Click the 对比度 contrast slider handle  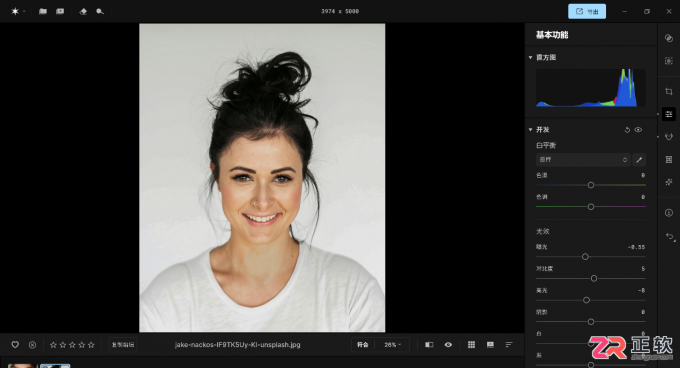(x=594, y=278)
